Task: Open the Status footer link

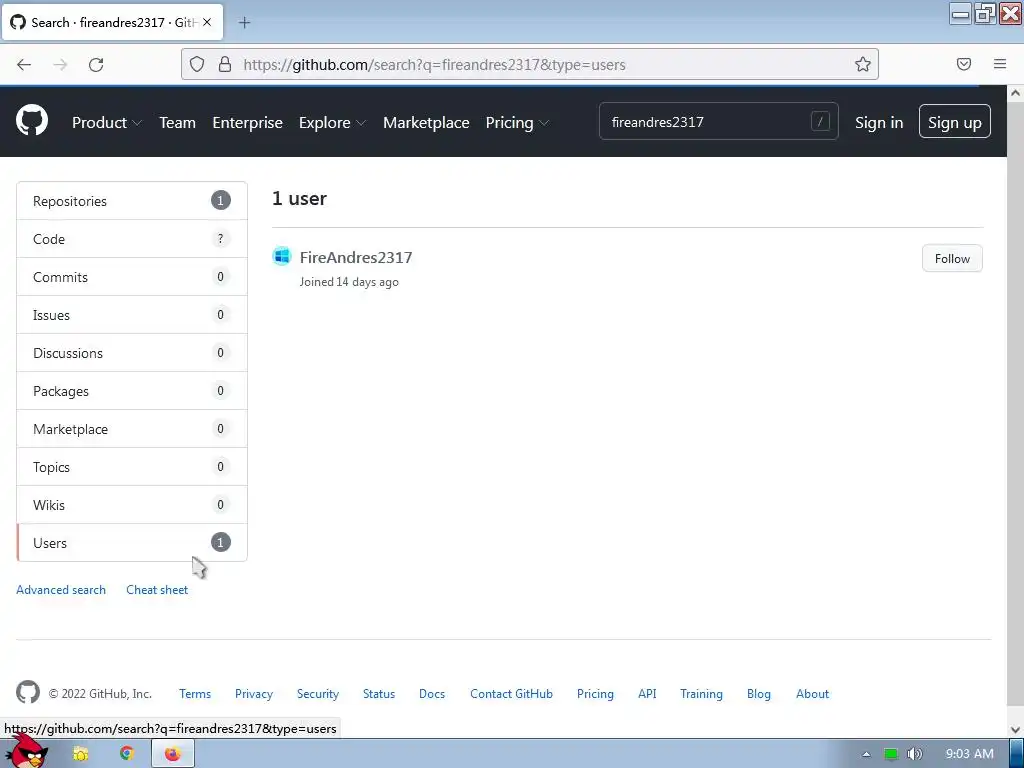Action: [379, 694]
